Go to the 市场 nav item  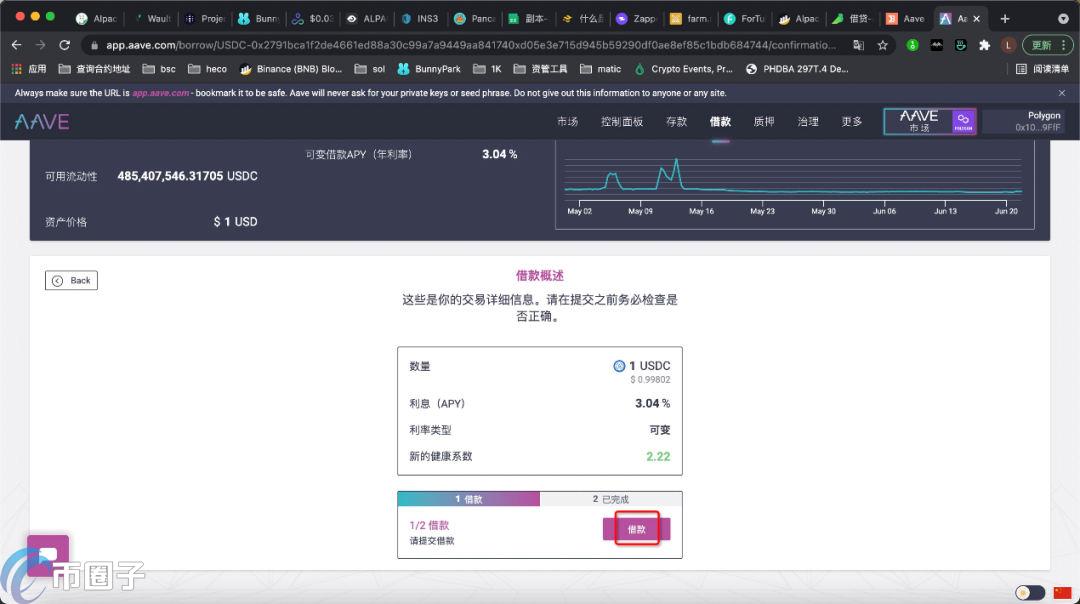click(568, 121)
